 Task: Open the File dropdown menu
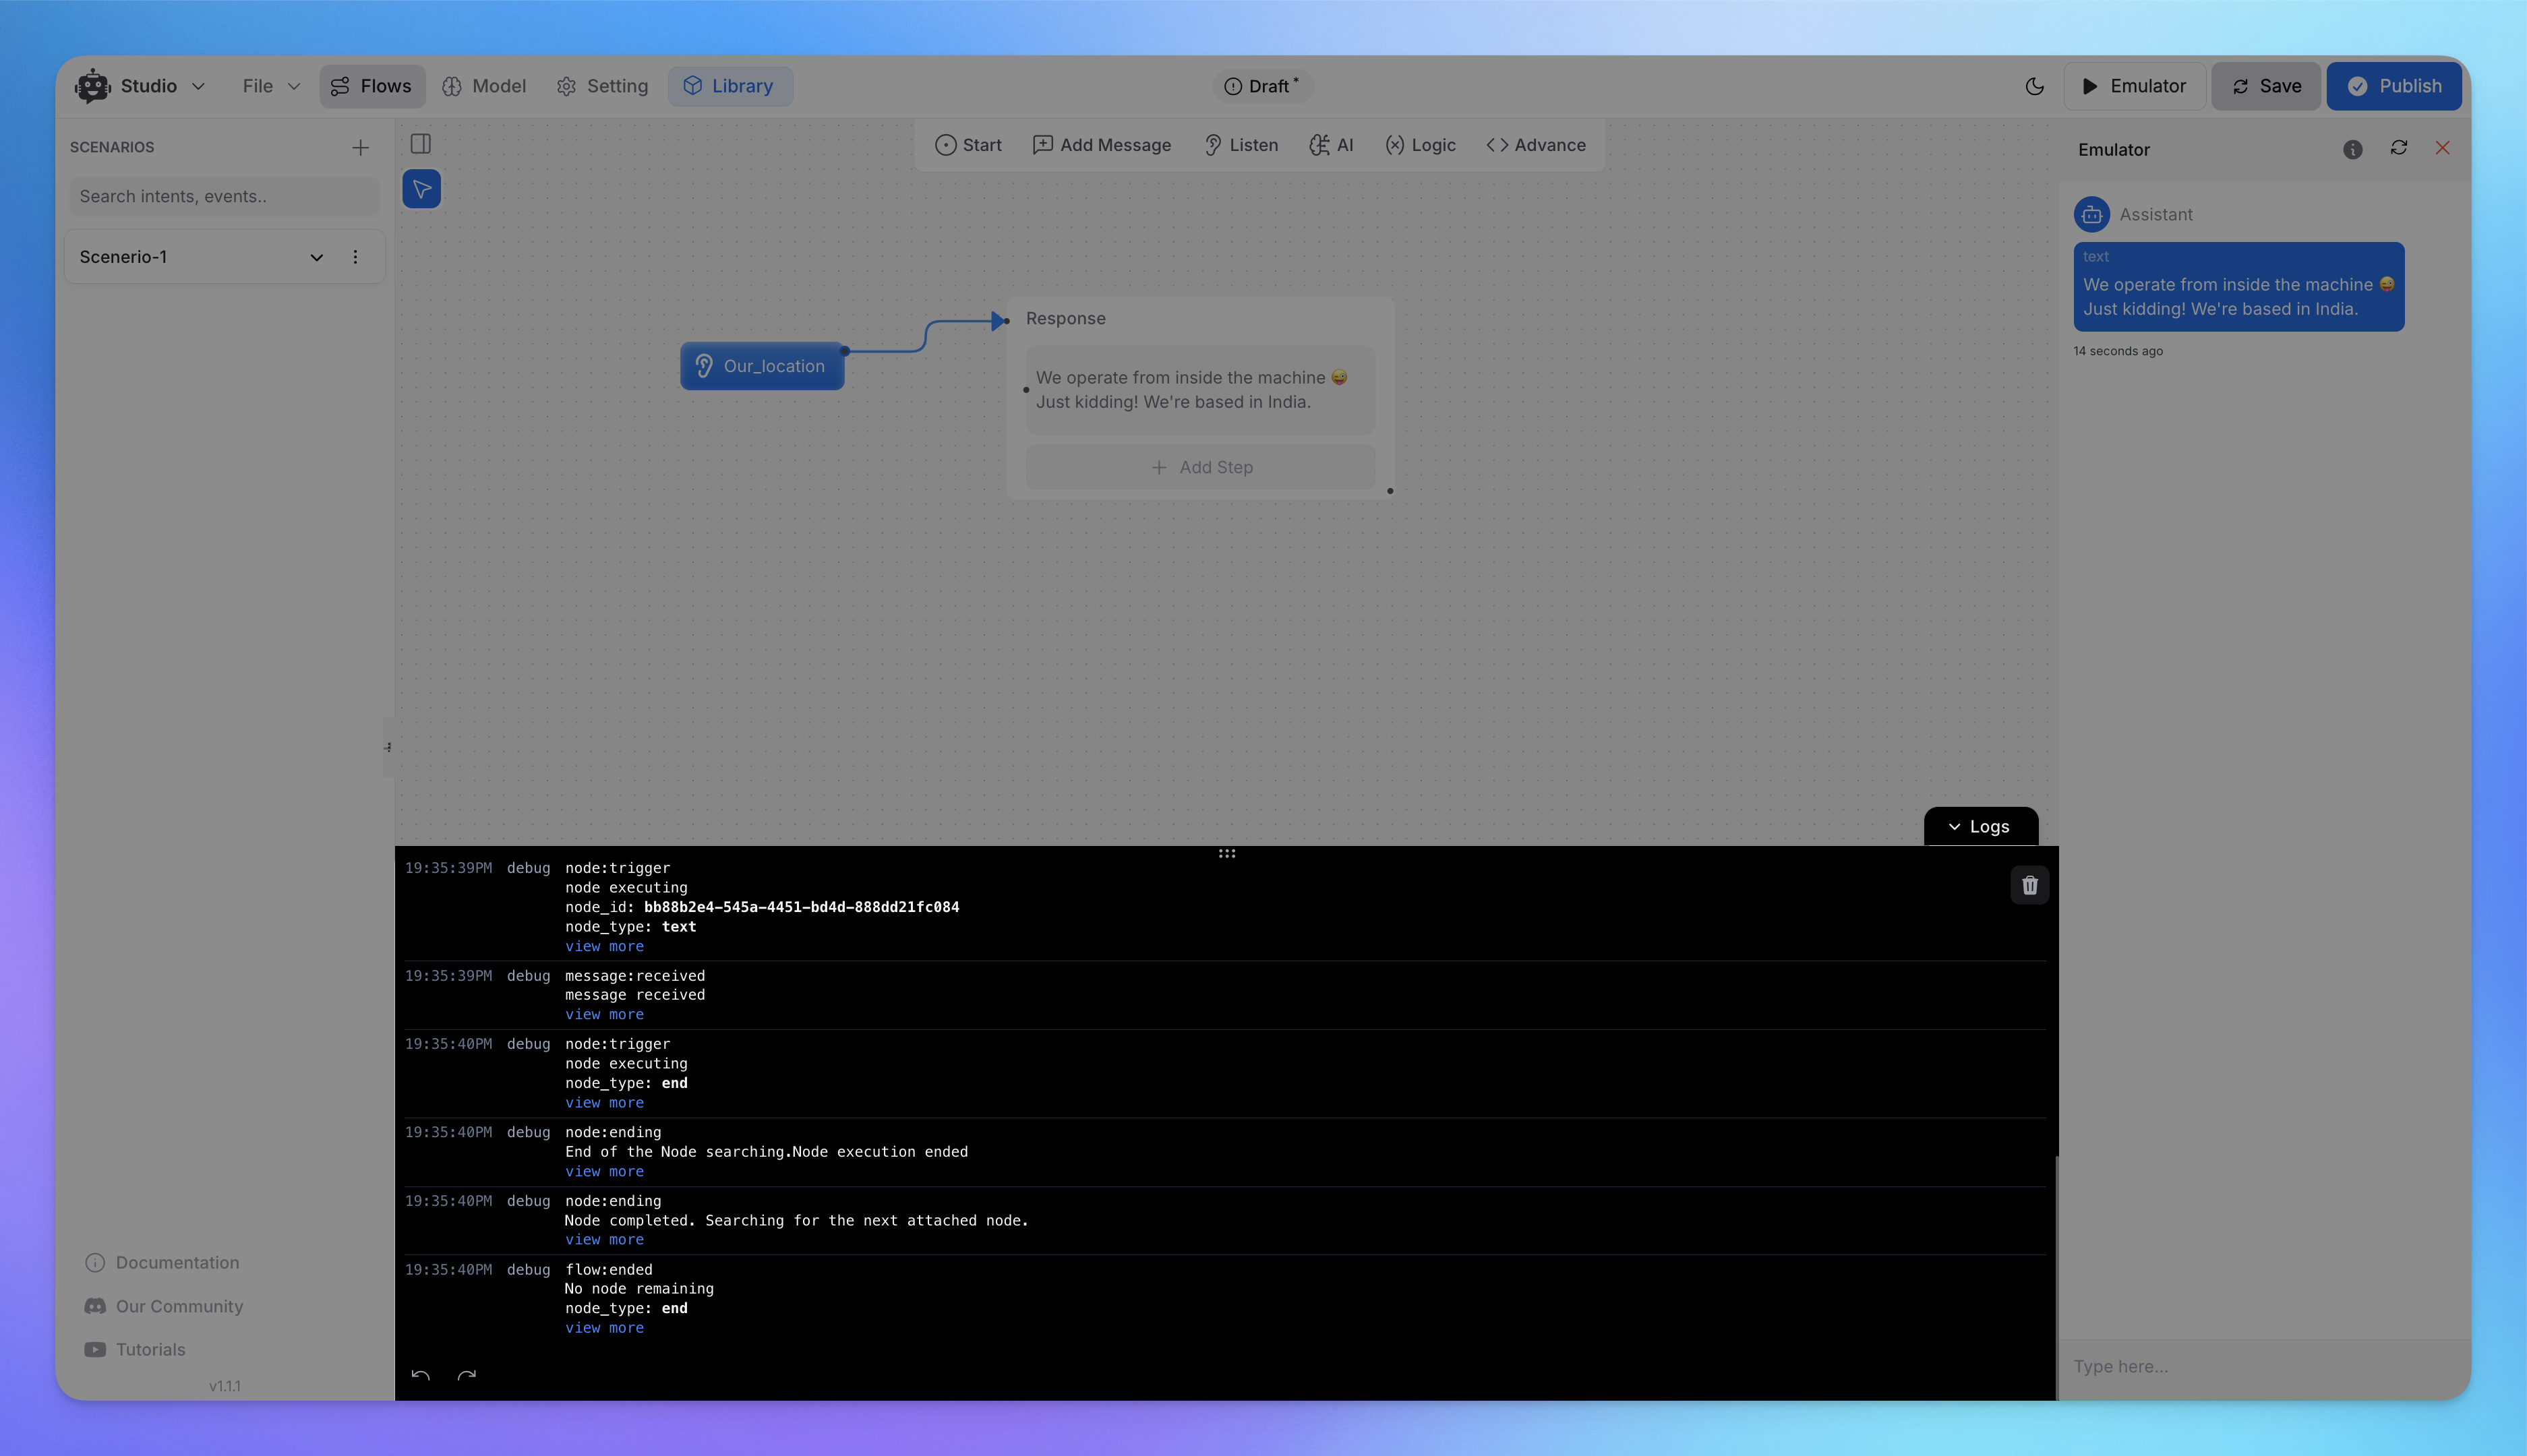point(271,86)
